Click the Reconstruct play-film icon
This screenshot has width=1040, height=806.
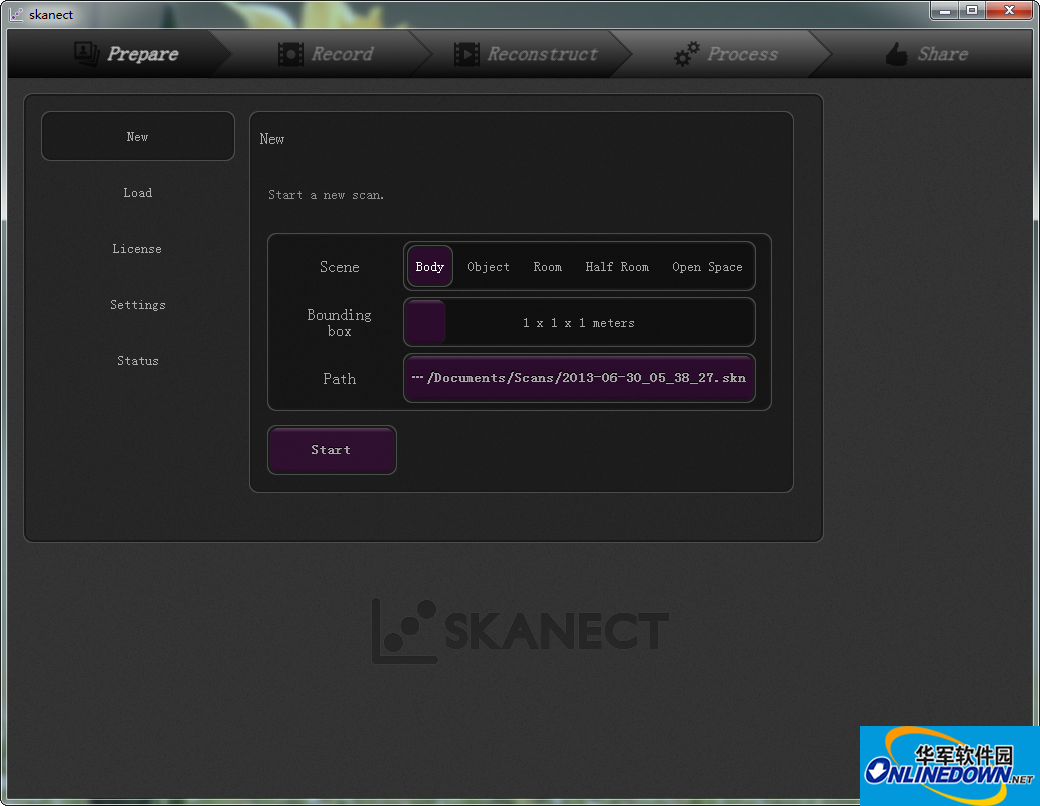[x=467, y=54]
